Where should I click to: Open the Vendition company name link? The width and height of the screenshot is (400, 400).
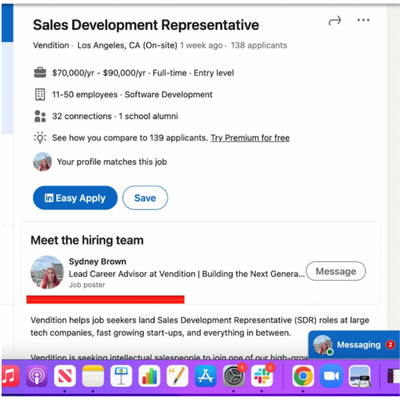click(51, 45)
